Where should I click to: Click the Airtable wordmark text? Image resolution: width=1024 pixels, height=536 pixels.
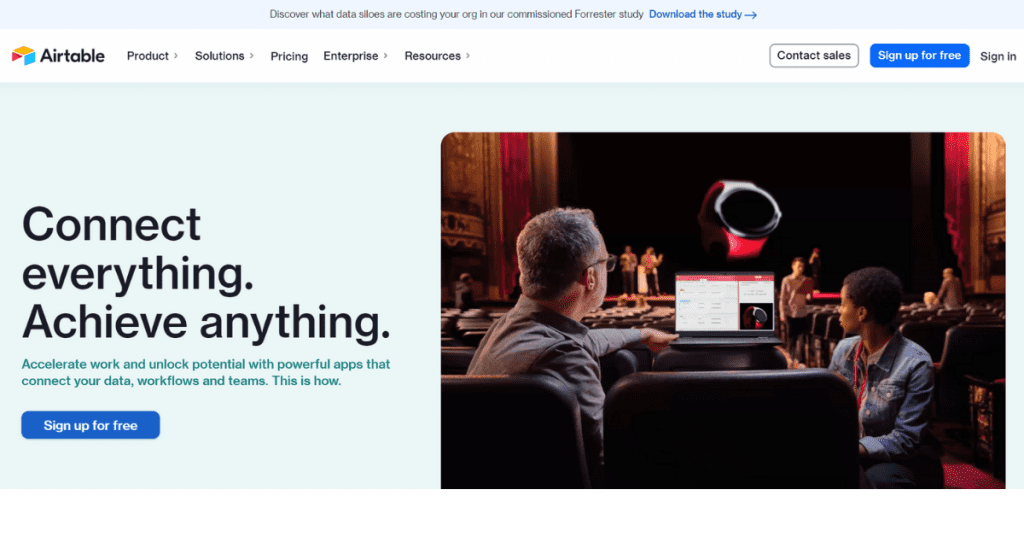point(72,56)
